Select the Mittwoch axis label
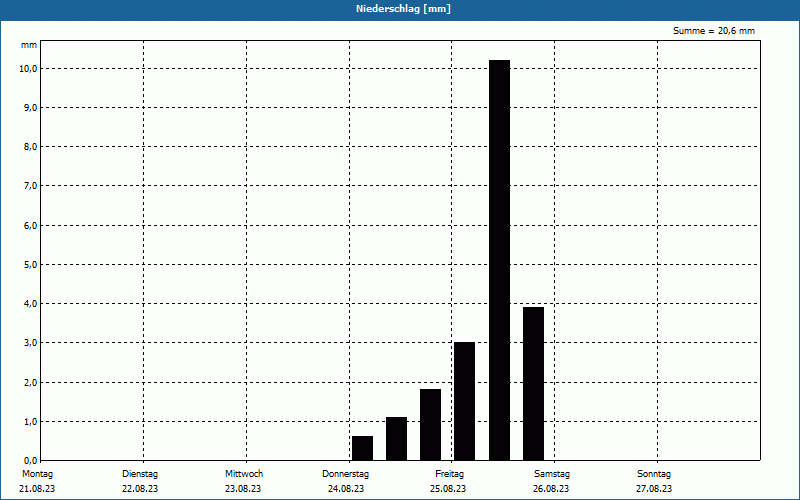 pyautogui.click(x=244, y=474)
